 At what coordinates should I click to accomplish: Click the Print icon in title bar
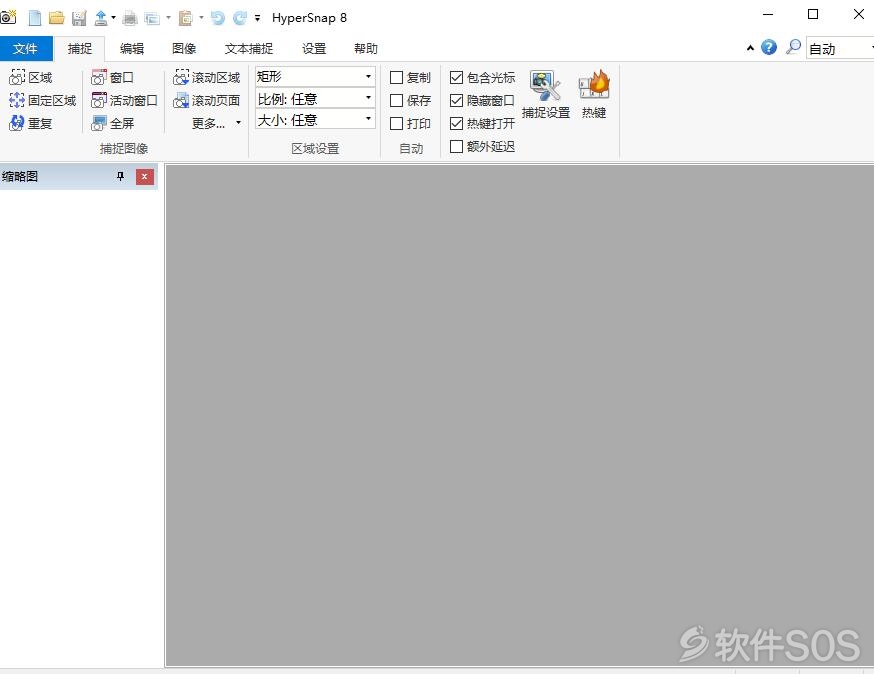130,18
